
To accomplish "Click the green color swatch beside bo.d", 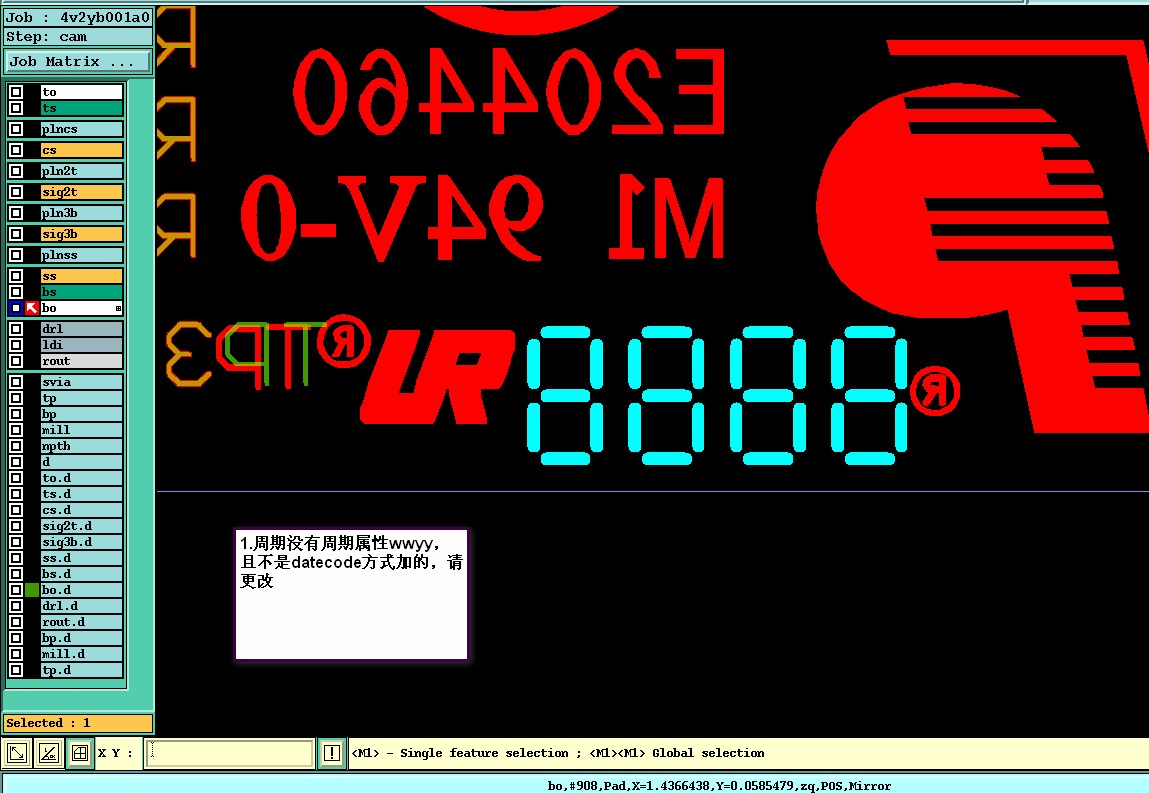I will 32,590.
